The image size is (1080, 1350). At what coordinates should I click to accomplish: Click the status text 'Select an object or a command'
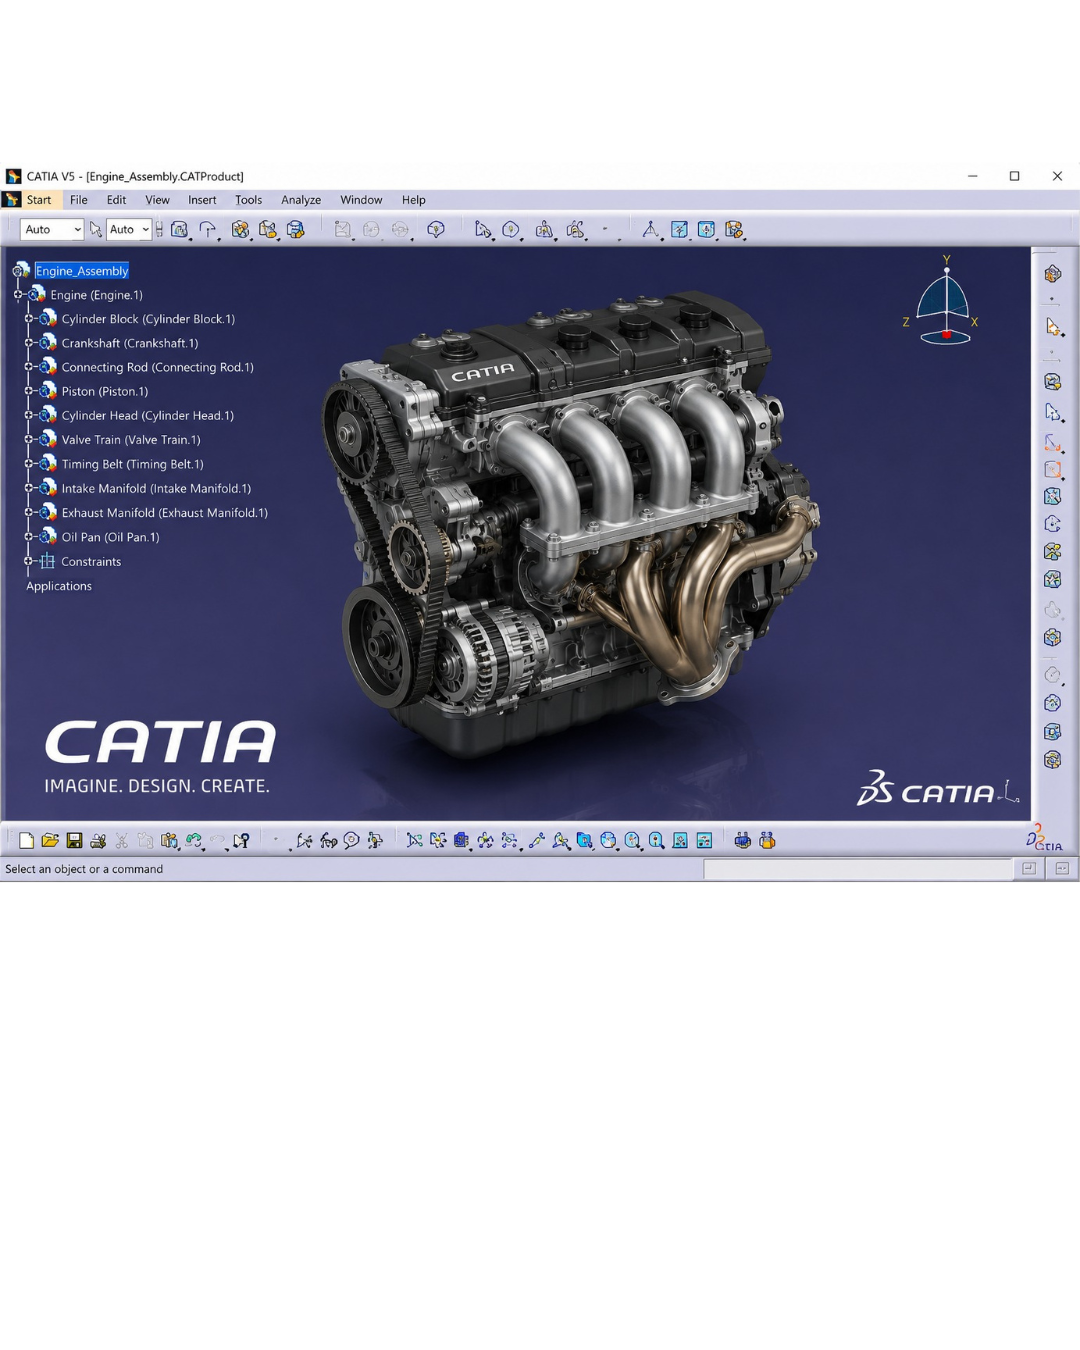click(84, 869)
